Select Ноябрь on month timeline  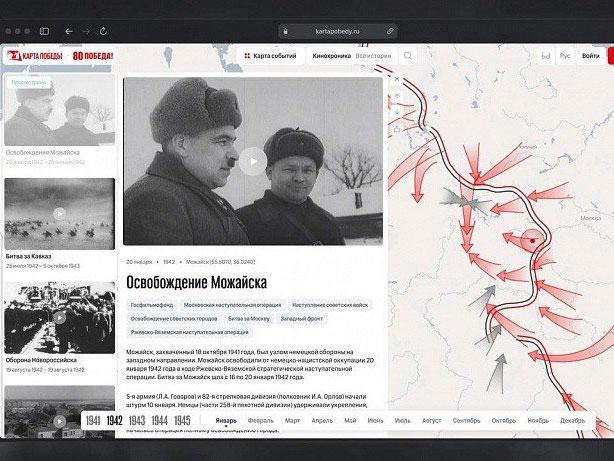tap(538, 421)
